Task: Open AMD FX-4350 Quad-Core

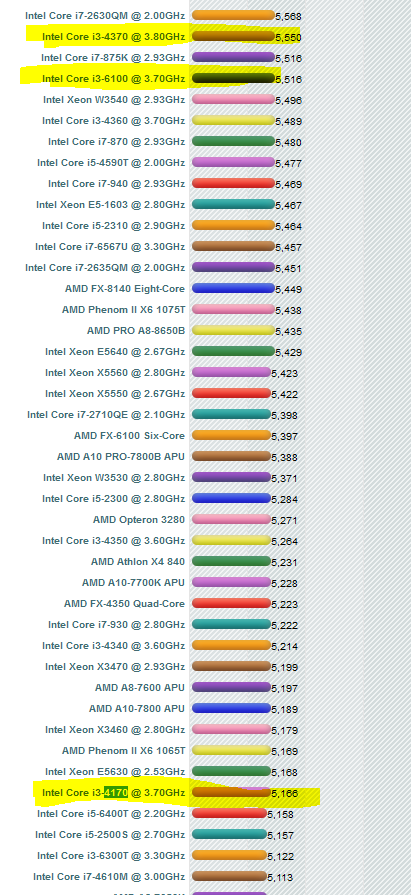Action: (x=124, y=603)
